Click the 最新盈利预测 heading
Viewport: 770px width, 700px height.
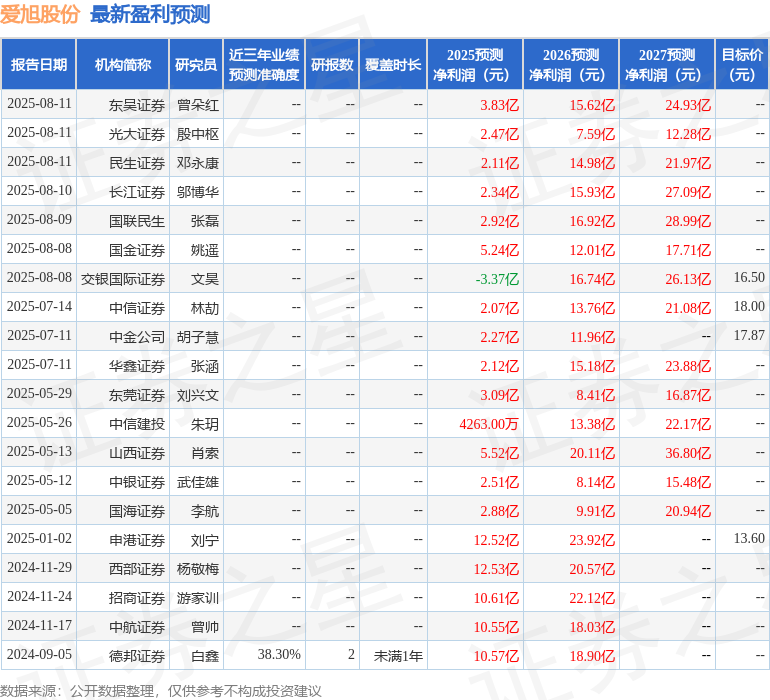(150, 14)
